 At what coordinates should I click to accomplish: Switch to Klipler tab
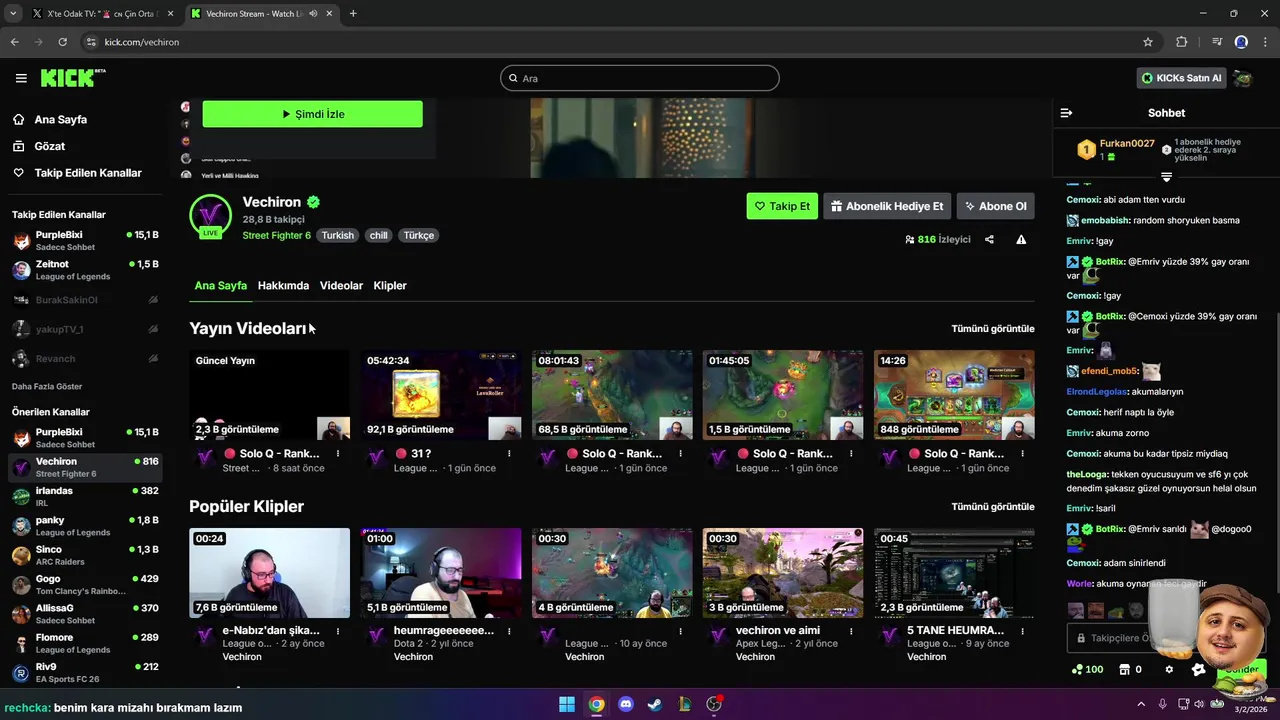390,286
